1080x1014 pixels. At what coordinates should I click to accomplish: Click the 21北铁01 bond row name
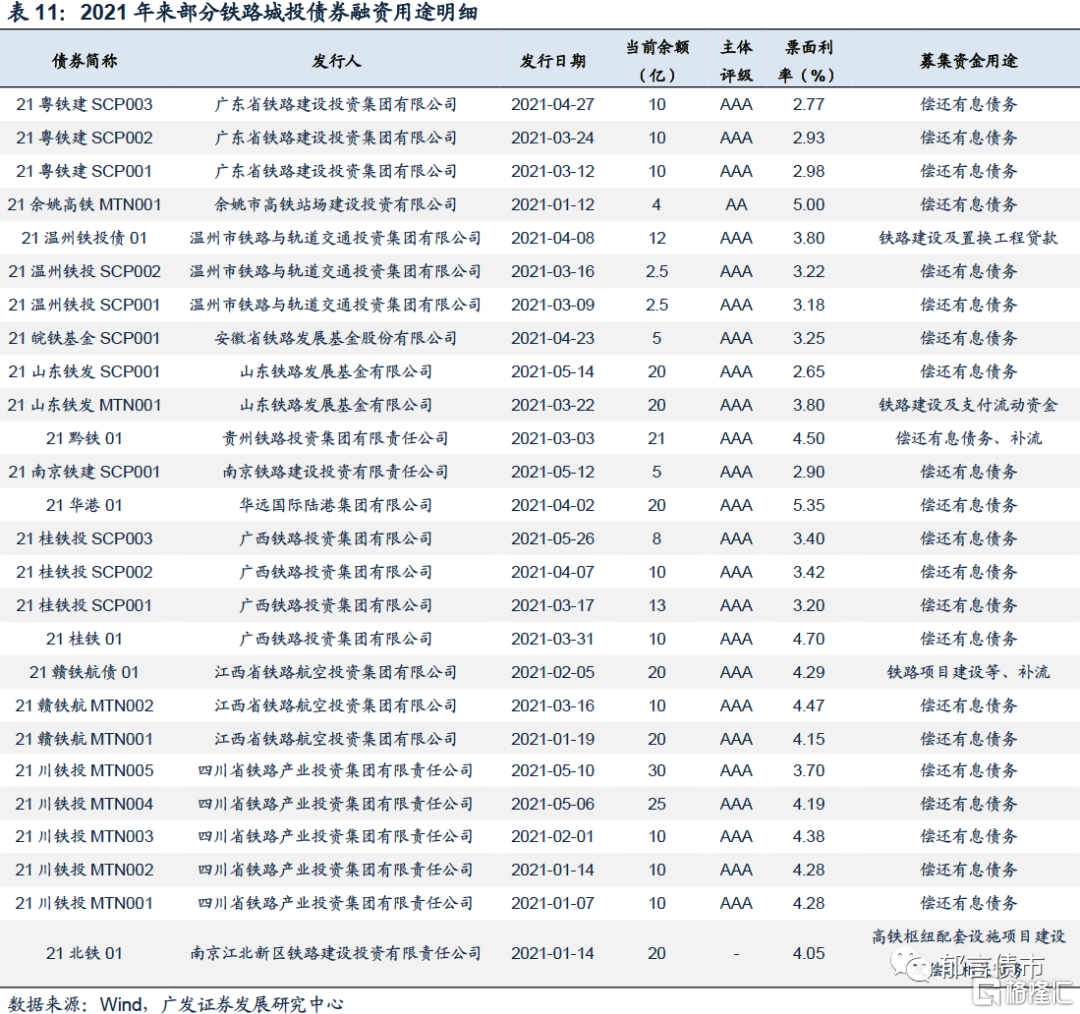point(84,953)
